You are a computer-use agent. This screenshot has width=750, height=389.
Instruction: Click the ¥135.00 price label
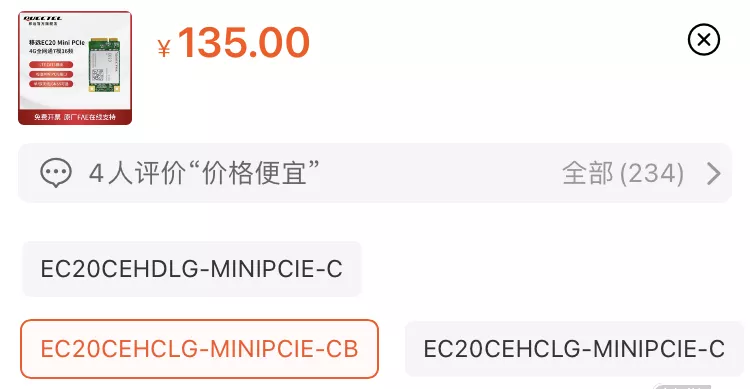[233, 43]
